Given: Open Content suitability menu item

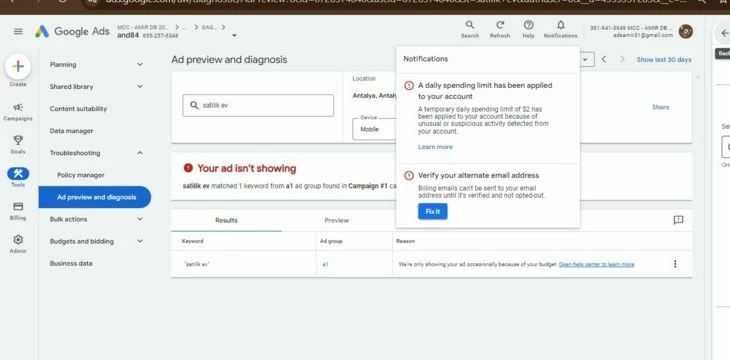Looking at the screenshot, I should pyautogui.click(x=78, y=109).
